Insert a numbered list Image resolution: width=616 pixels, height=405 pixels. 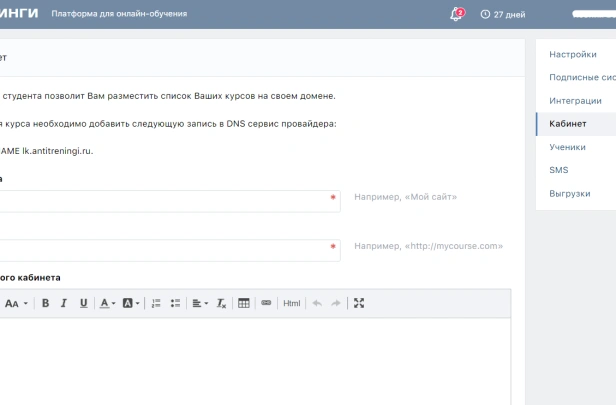156,303
